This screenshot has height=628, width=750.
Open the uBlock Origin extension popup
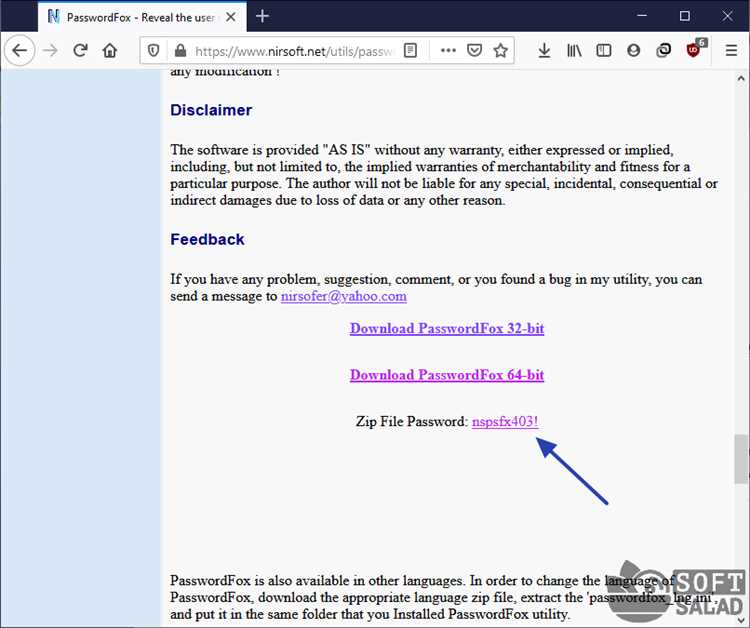[x=694, y=50]
